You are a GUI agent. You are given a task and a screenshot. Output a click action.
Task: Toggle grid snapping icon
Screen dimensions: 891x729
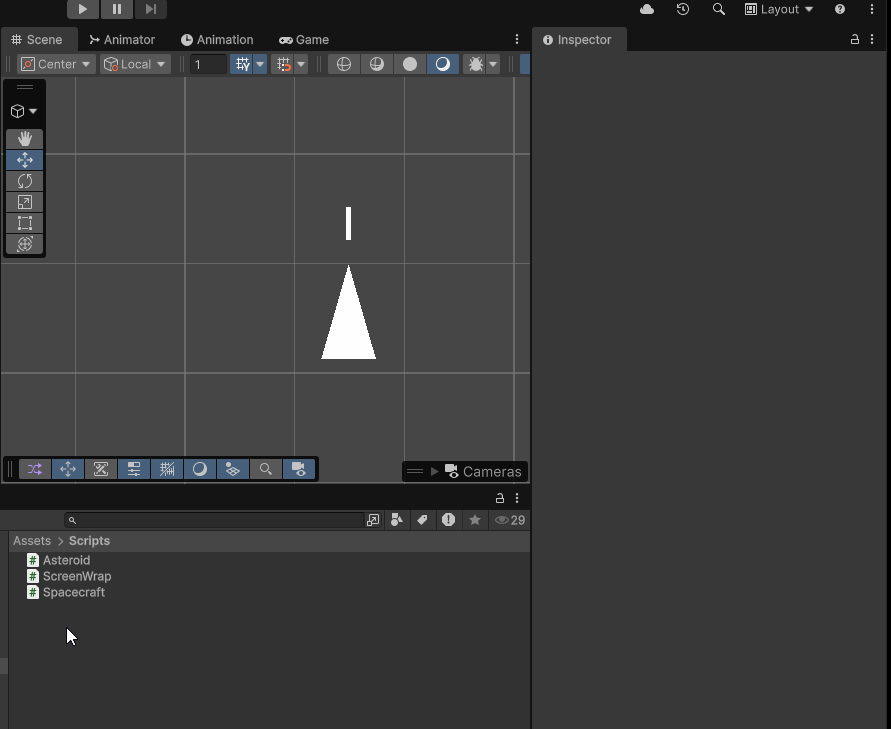[x=283, y=64]
